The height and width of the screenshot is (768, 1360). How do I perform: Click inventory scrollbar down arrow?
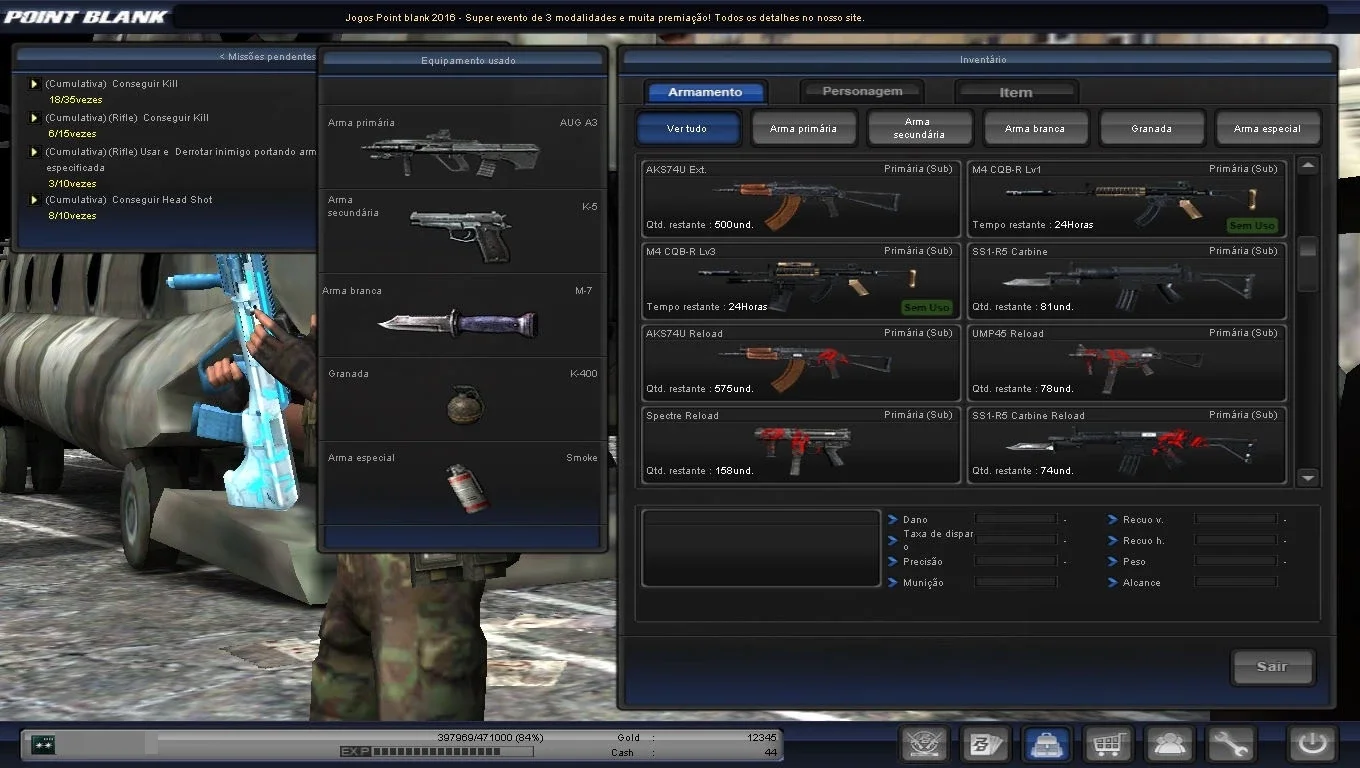(x=1308, y=478)
